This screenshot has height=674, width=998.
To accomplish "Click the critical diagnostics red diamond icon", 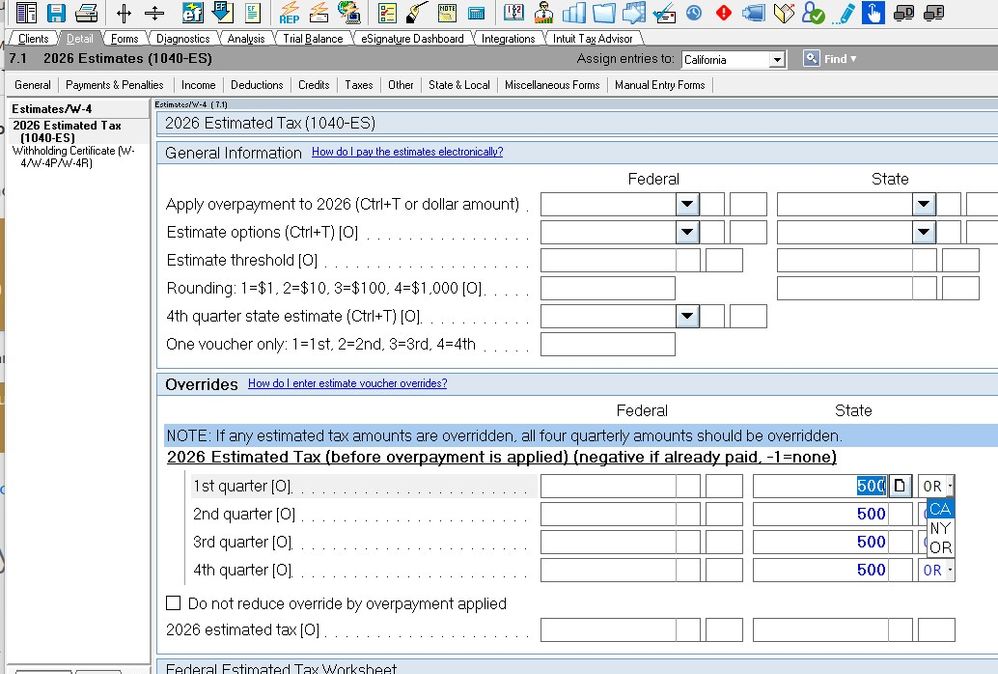I will (x=723, y=13).
